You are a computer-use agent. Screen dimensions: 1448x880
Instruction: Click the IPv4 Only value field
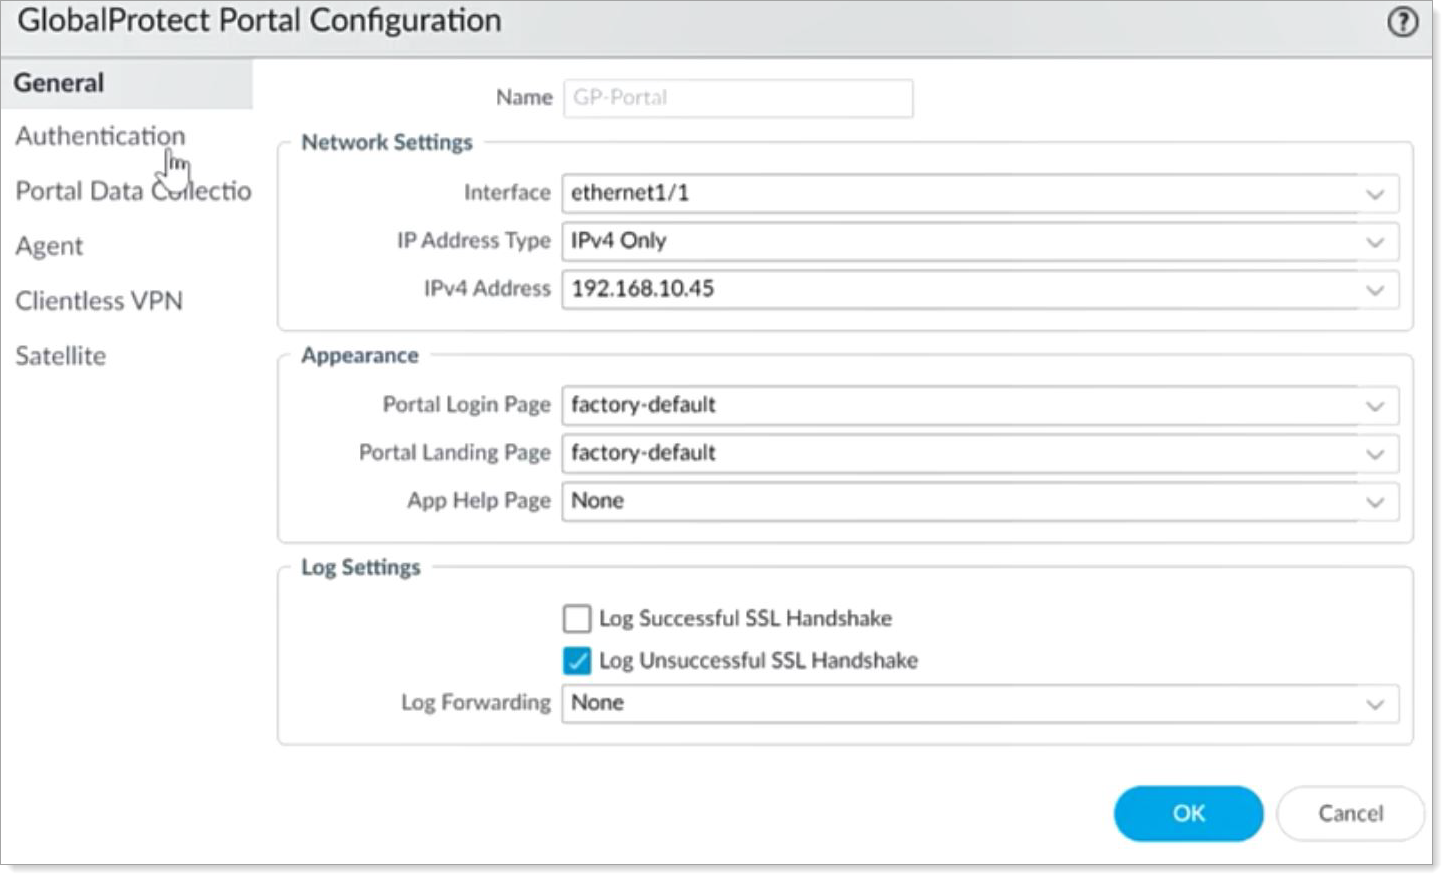980,241
